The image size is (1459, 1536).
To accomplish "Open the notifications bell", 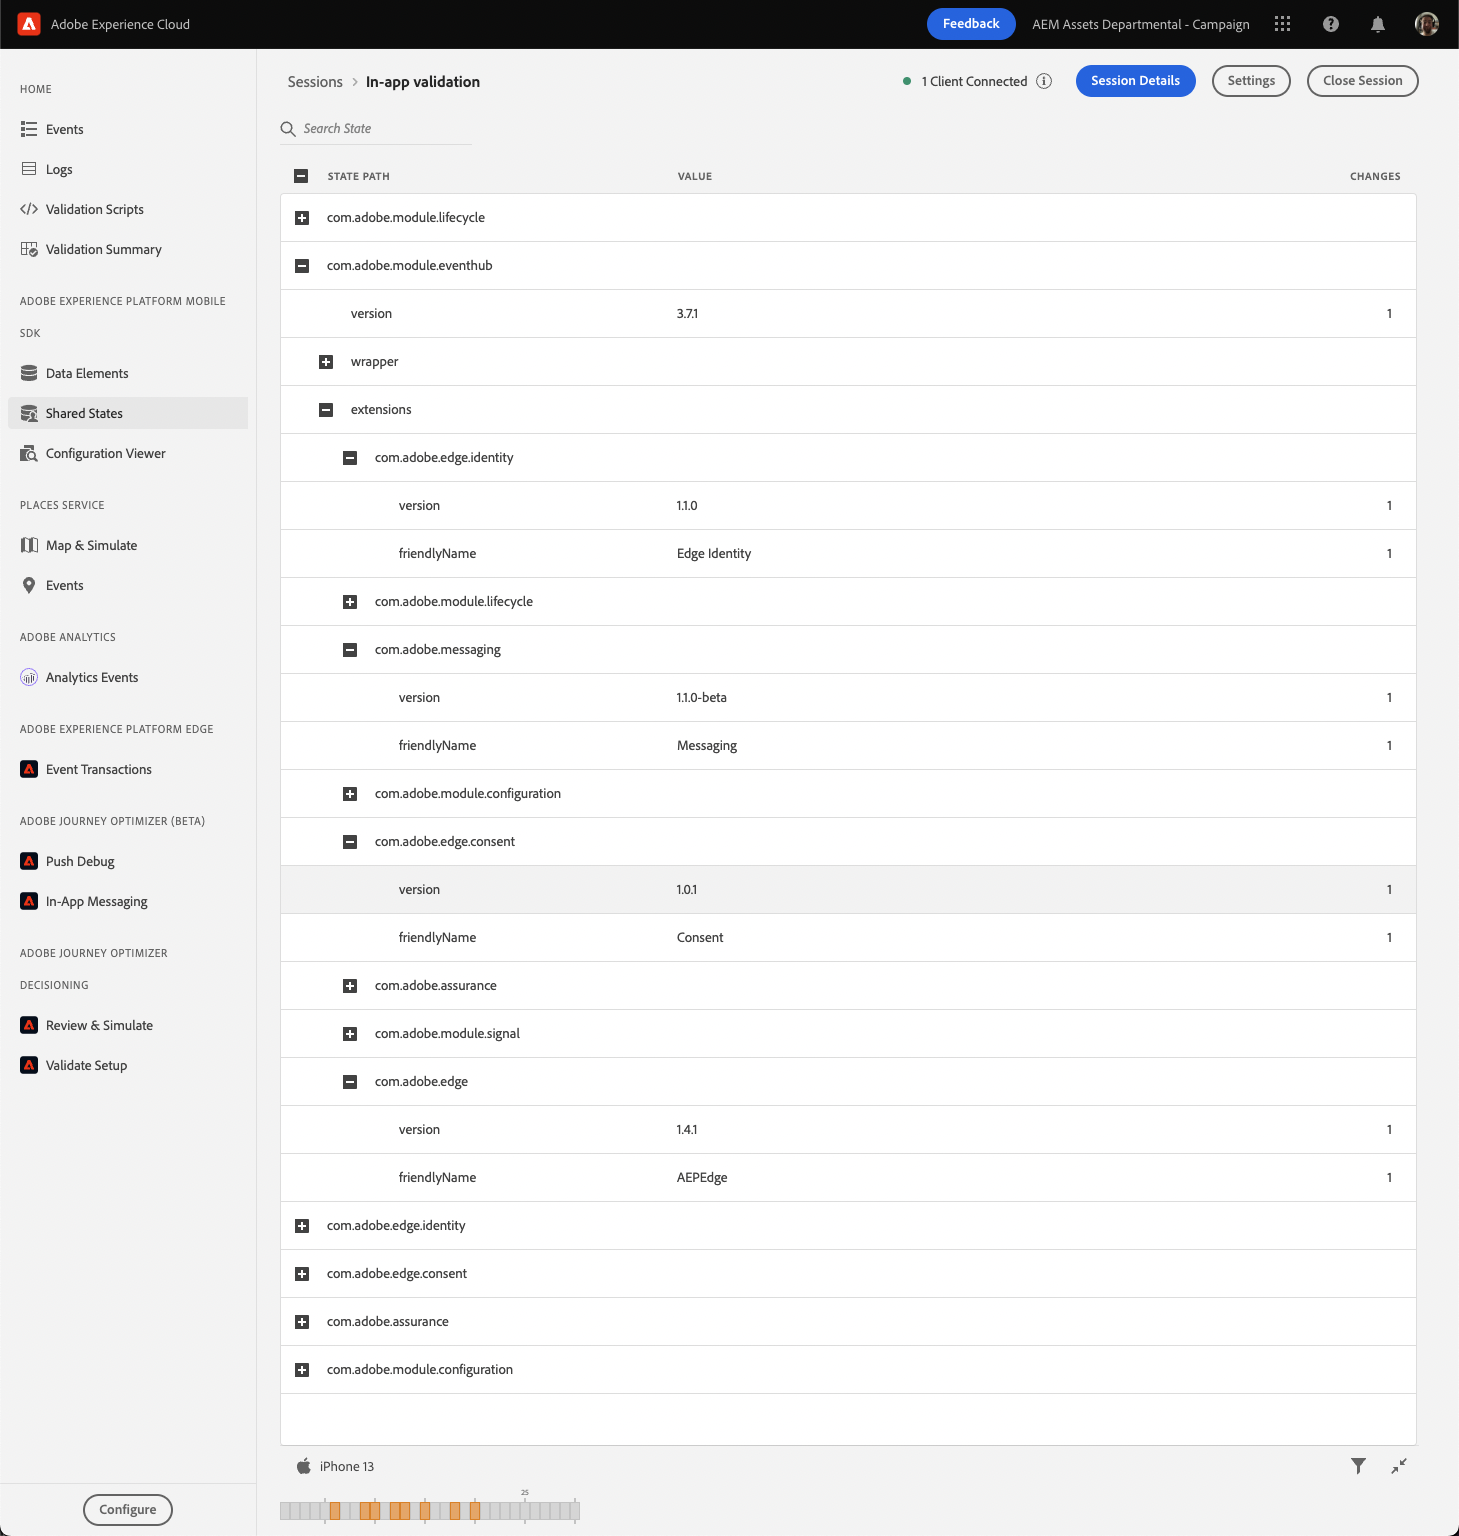I will [x=1377, y=24].
